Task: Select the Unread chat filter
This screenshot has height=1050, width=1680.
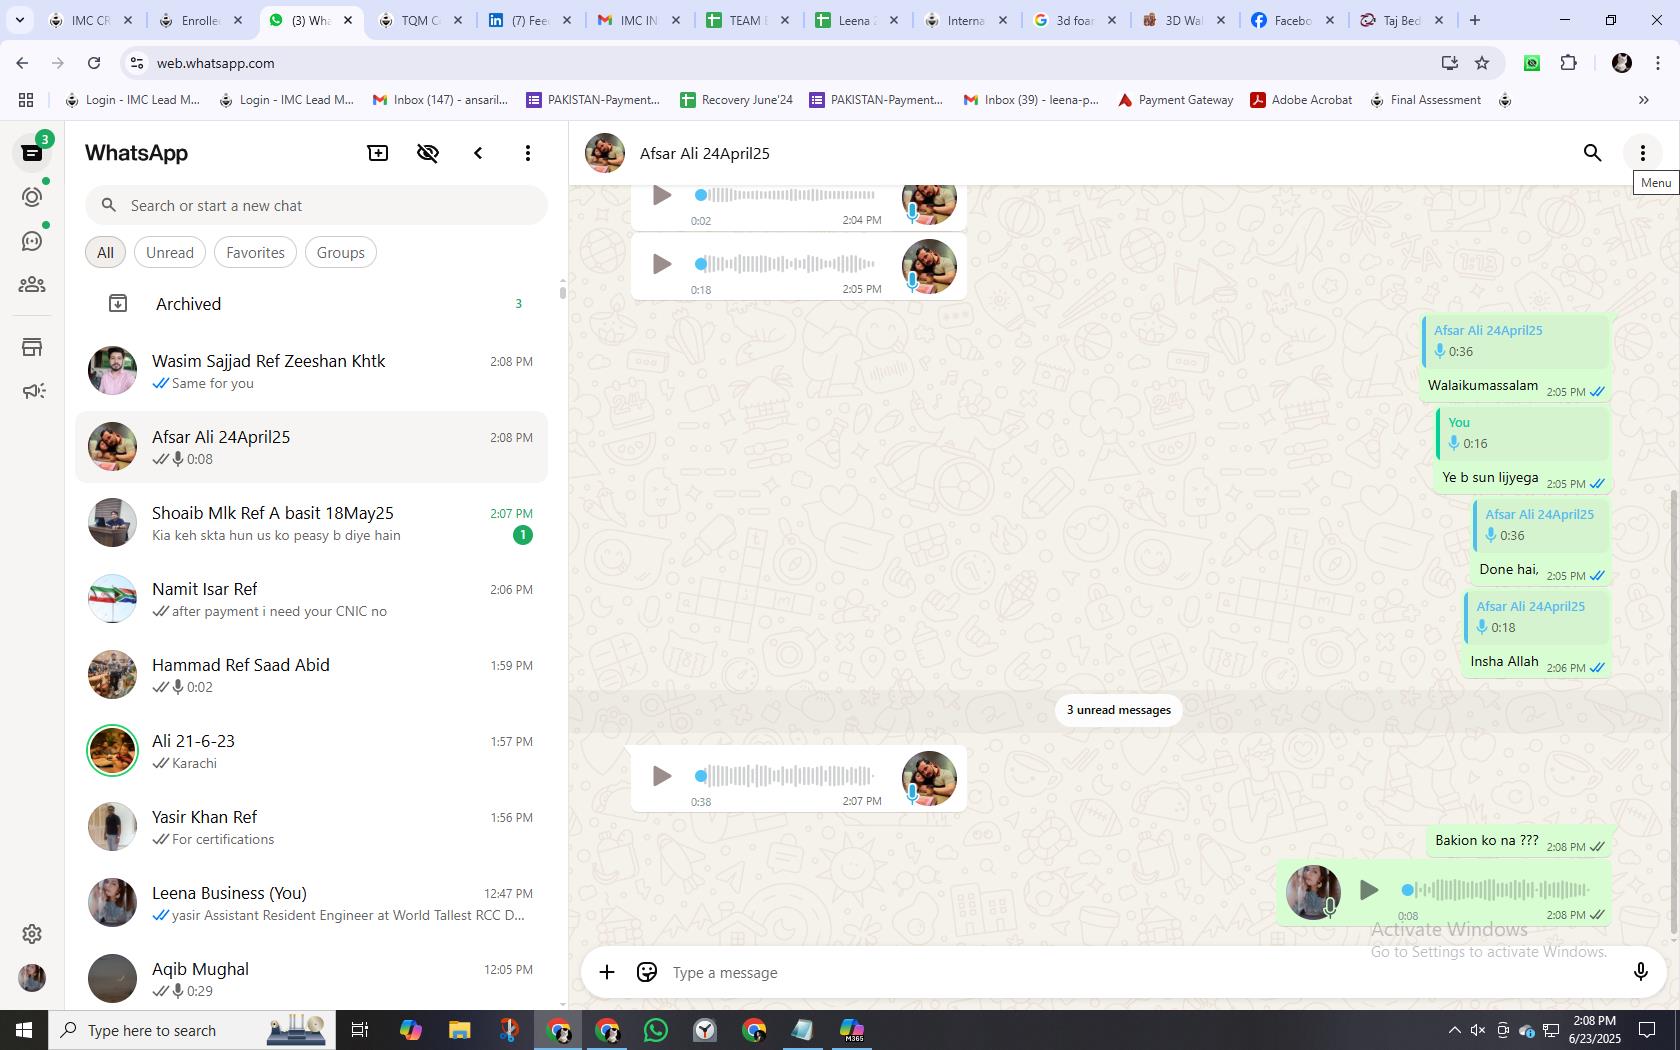Action: click(170, 253)
